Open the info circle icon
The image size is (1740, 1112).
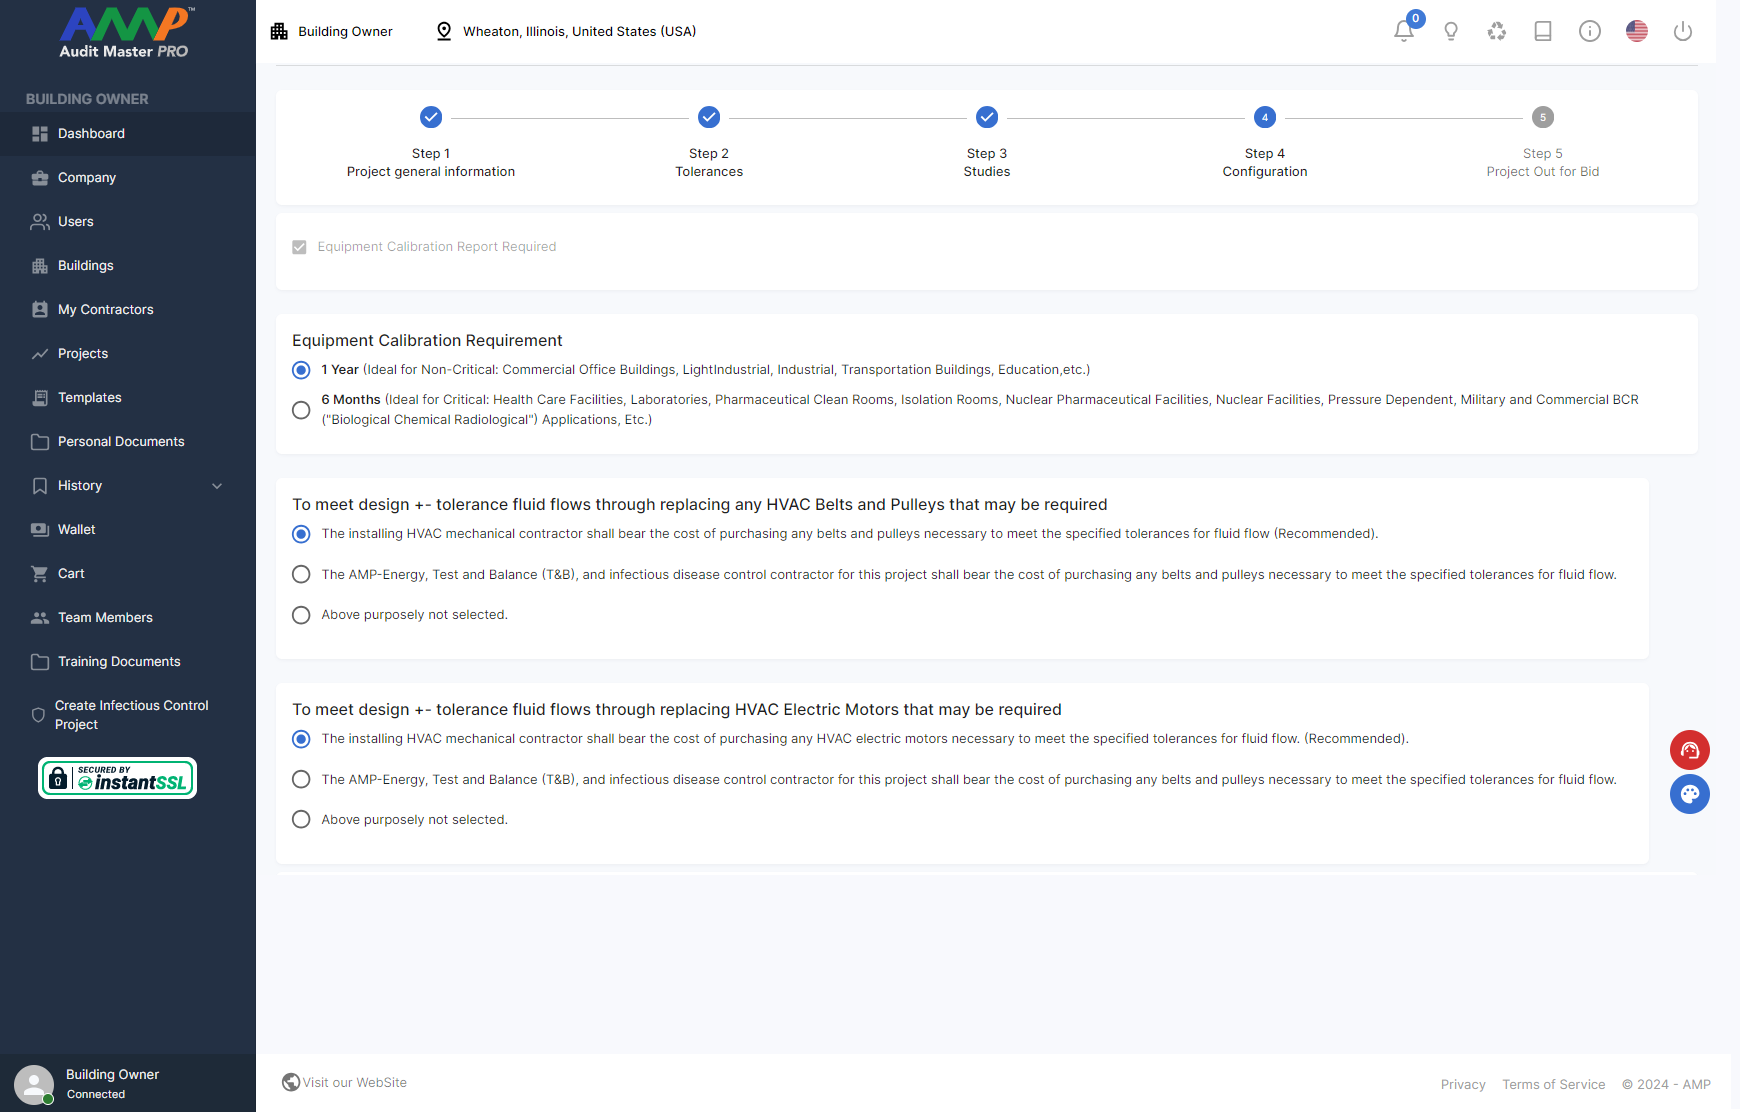(1589, 31)
